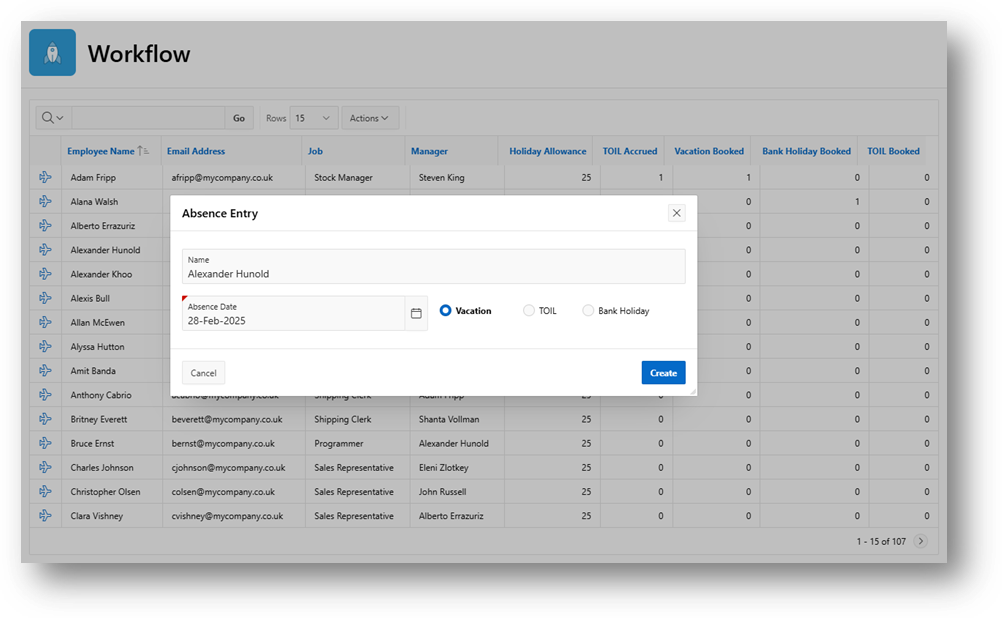Go to next page of results

click(x=921, y=541)
